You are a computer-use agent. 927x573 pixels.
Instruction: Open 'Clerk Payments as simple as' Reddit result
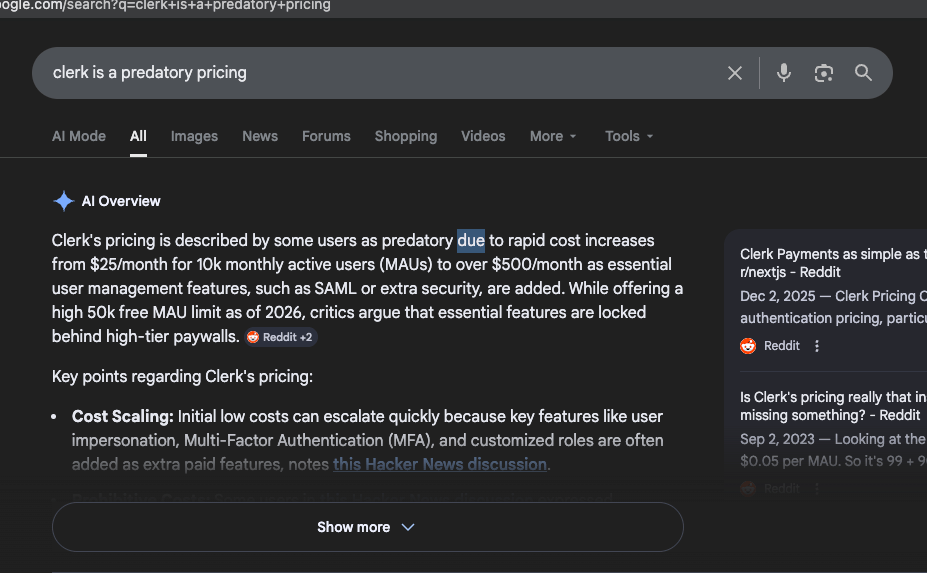tap(833, 263)
